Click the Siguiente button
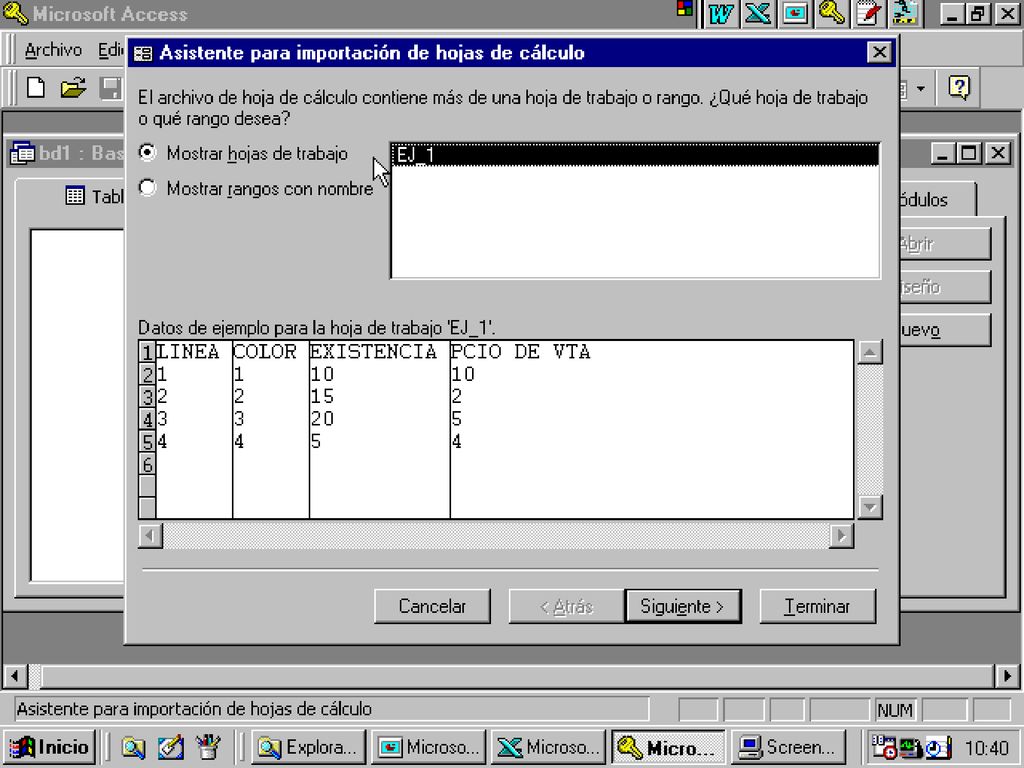The height and width of the screenshot is (768, 1024). [682, 607]
